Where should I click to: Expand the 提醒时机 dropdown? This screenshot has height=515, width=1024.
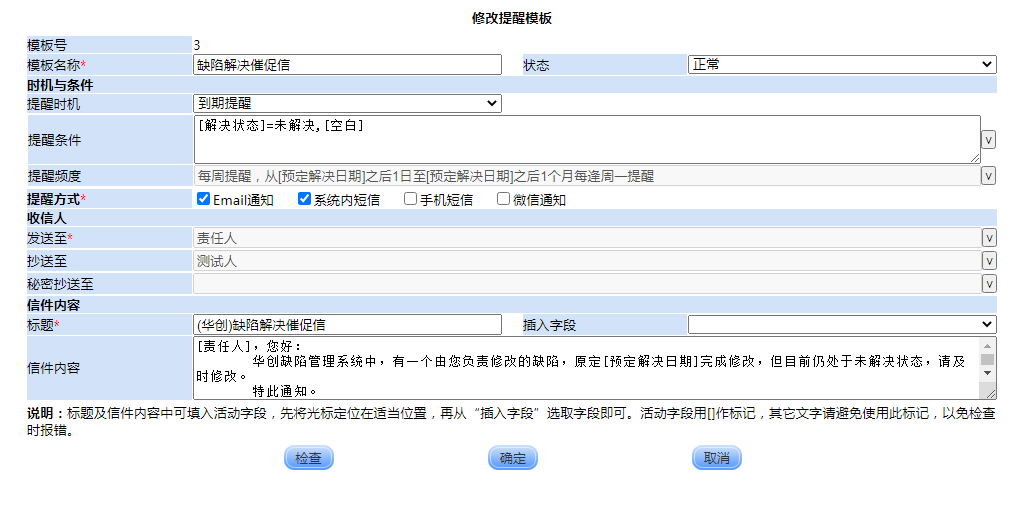coord(347,103)
